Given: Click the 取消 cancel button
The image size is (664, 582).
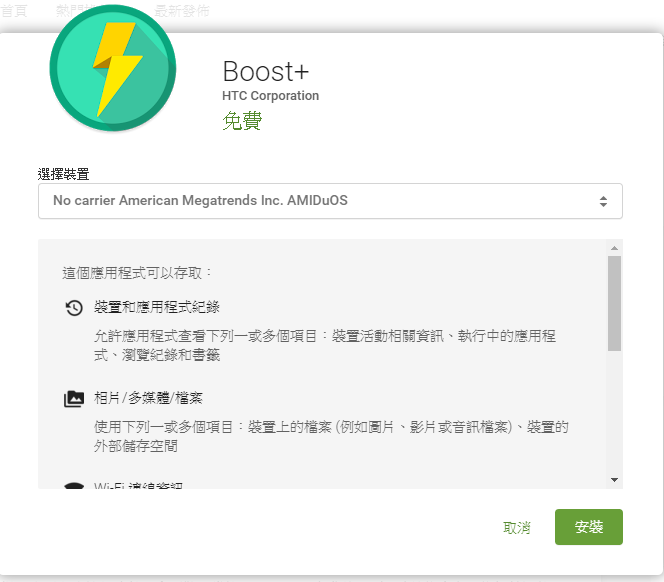Looking at the screenshot, I should point(517,528).
